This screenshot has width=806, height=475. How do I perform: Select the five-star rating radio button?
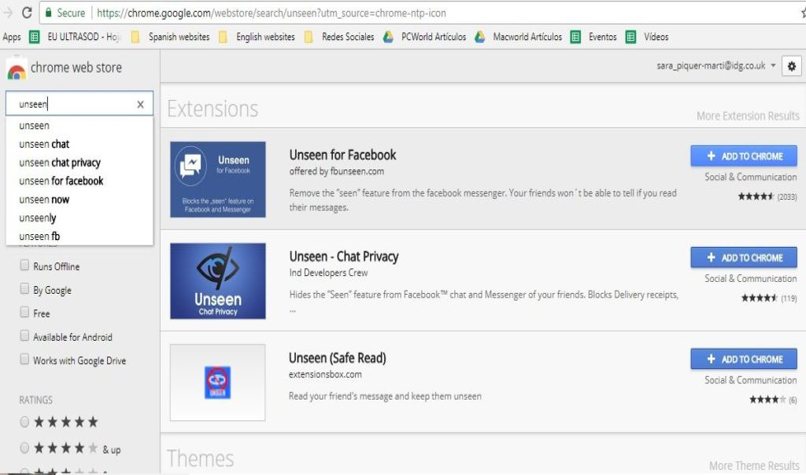[25, 422]
